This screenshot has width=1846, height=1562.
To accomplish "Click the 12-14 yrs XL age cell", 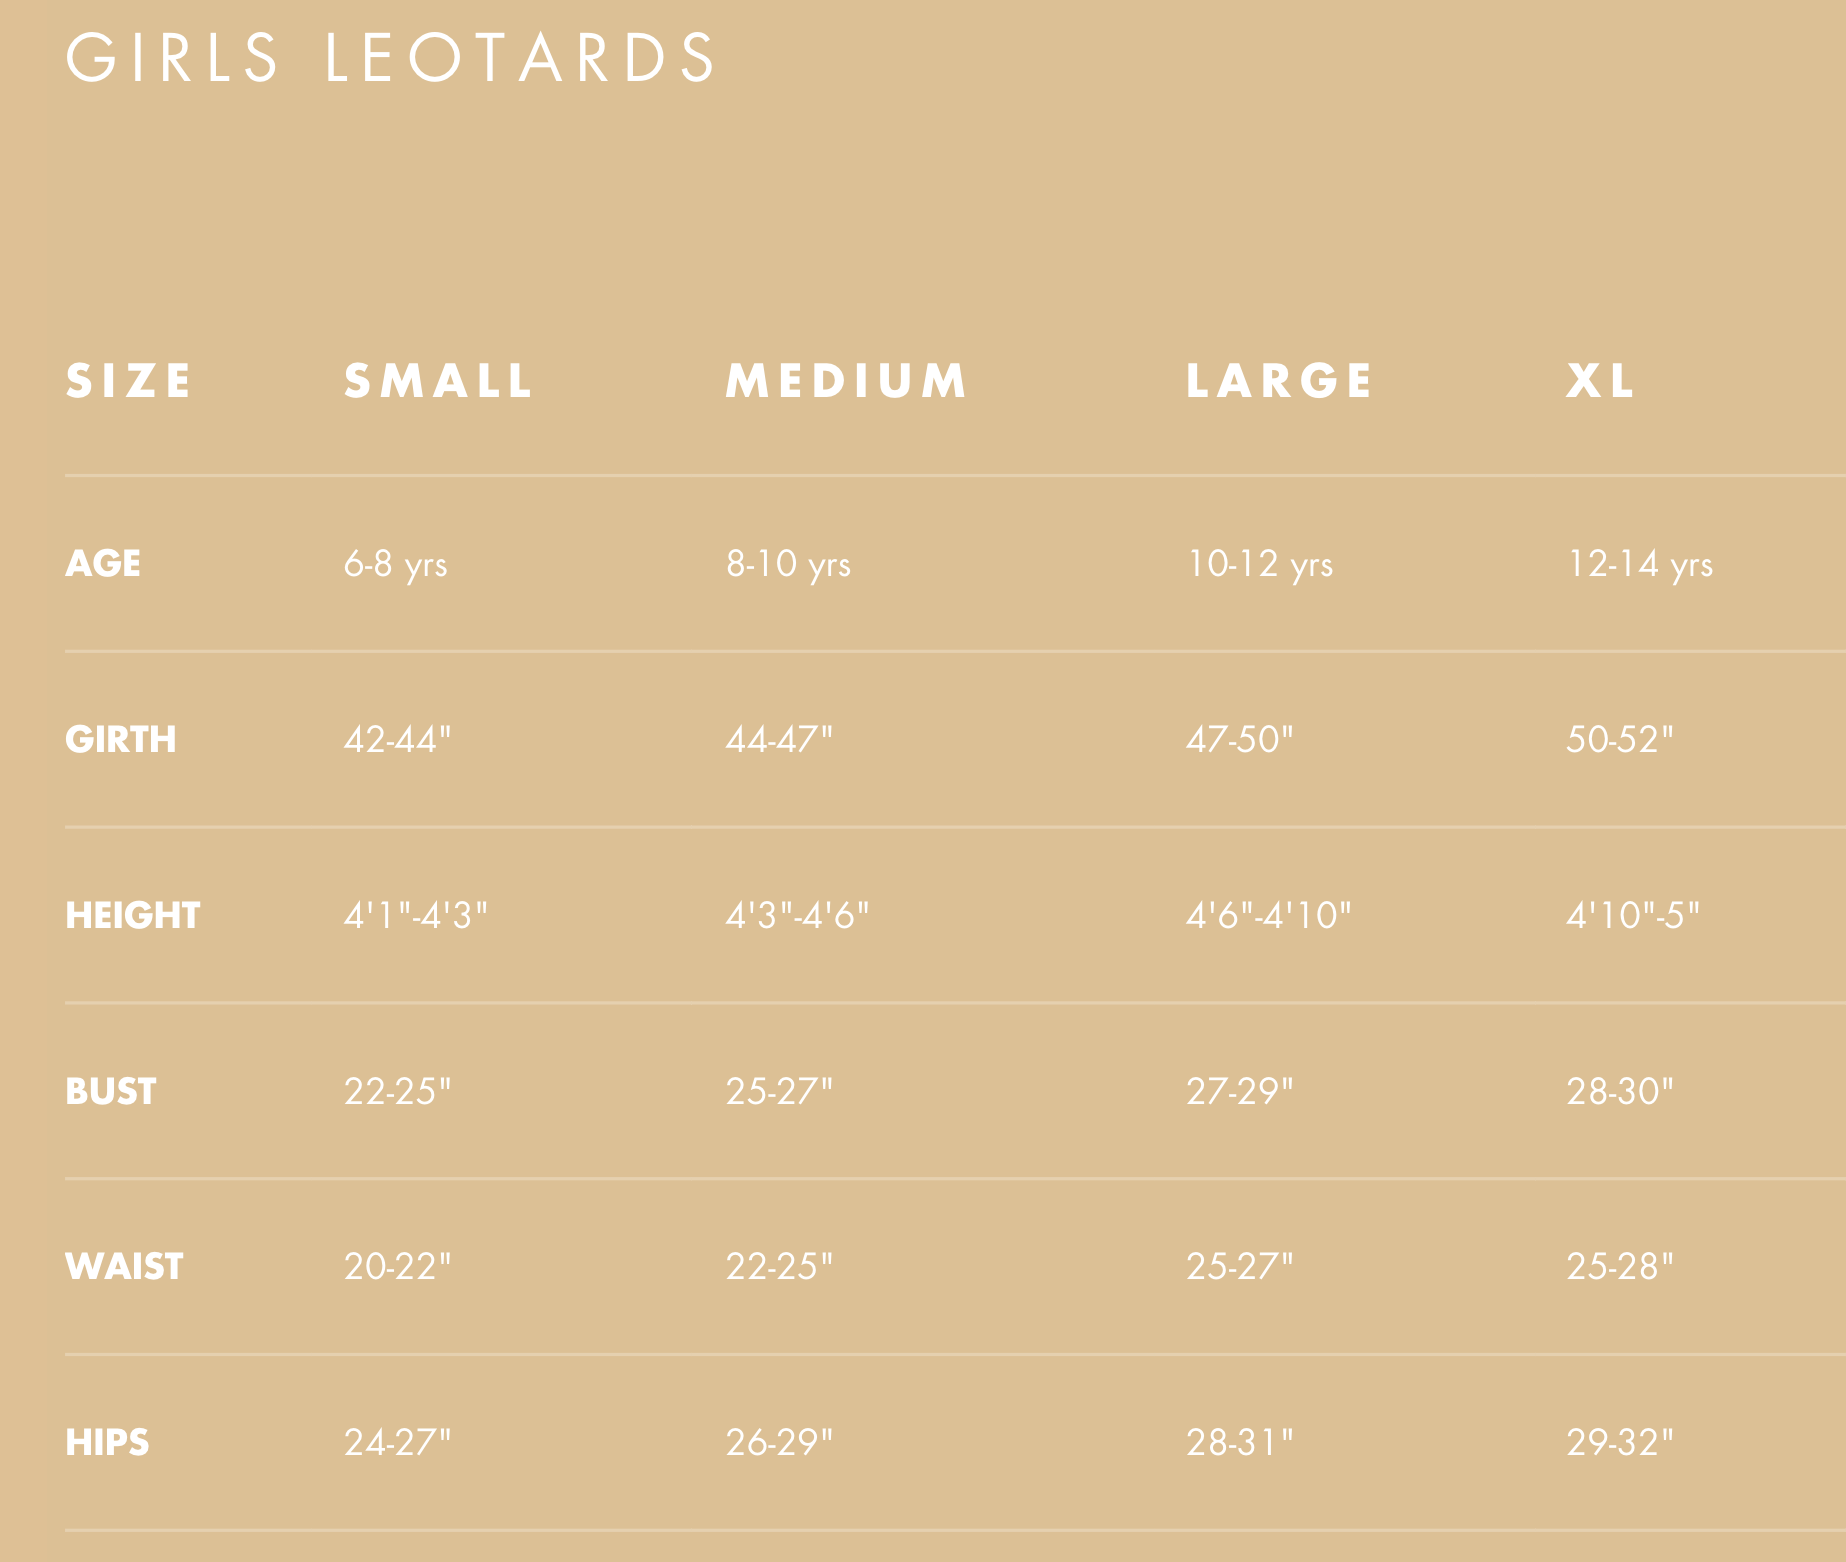I will coord(1639,565).
